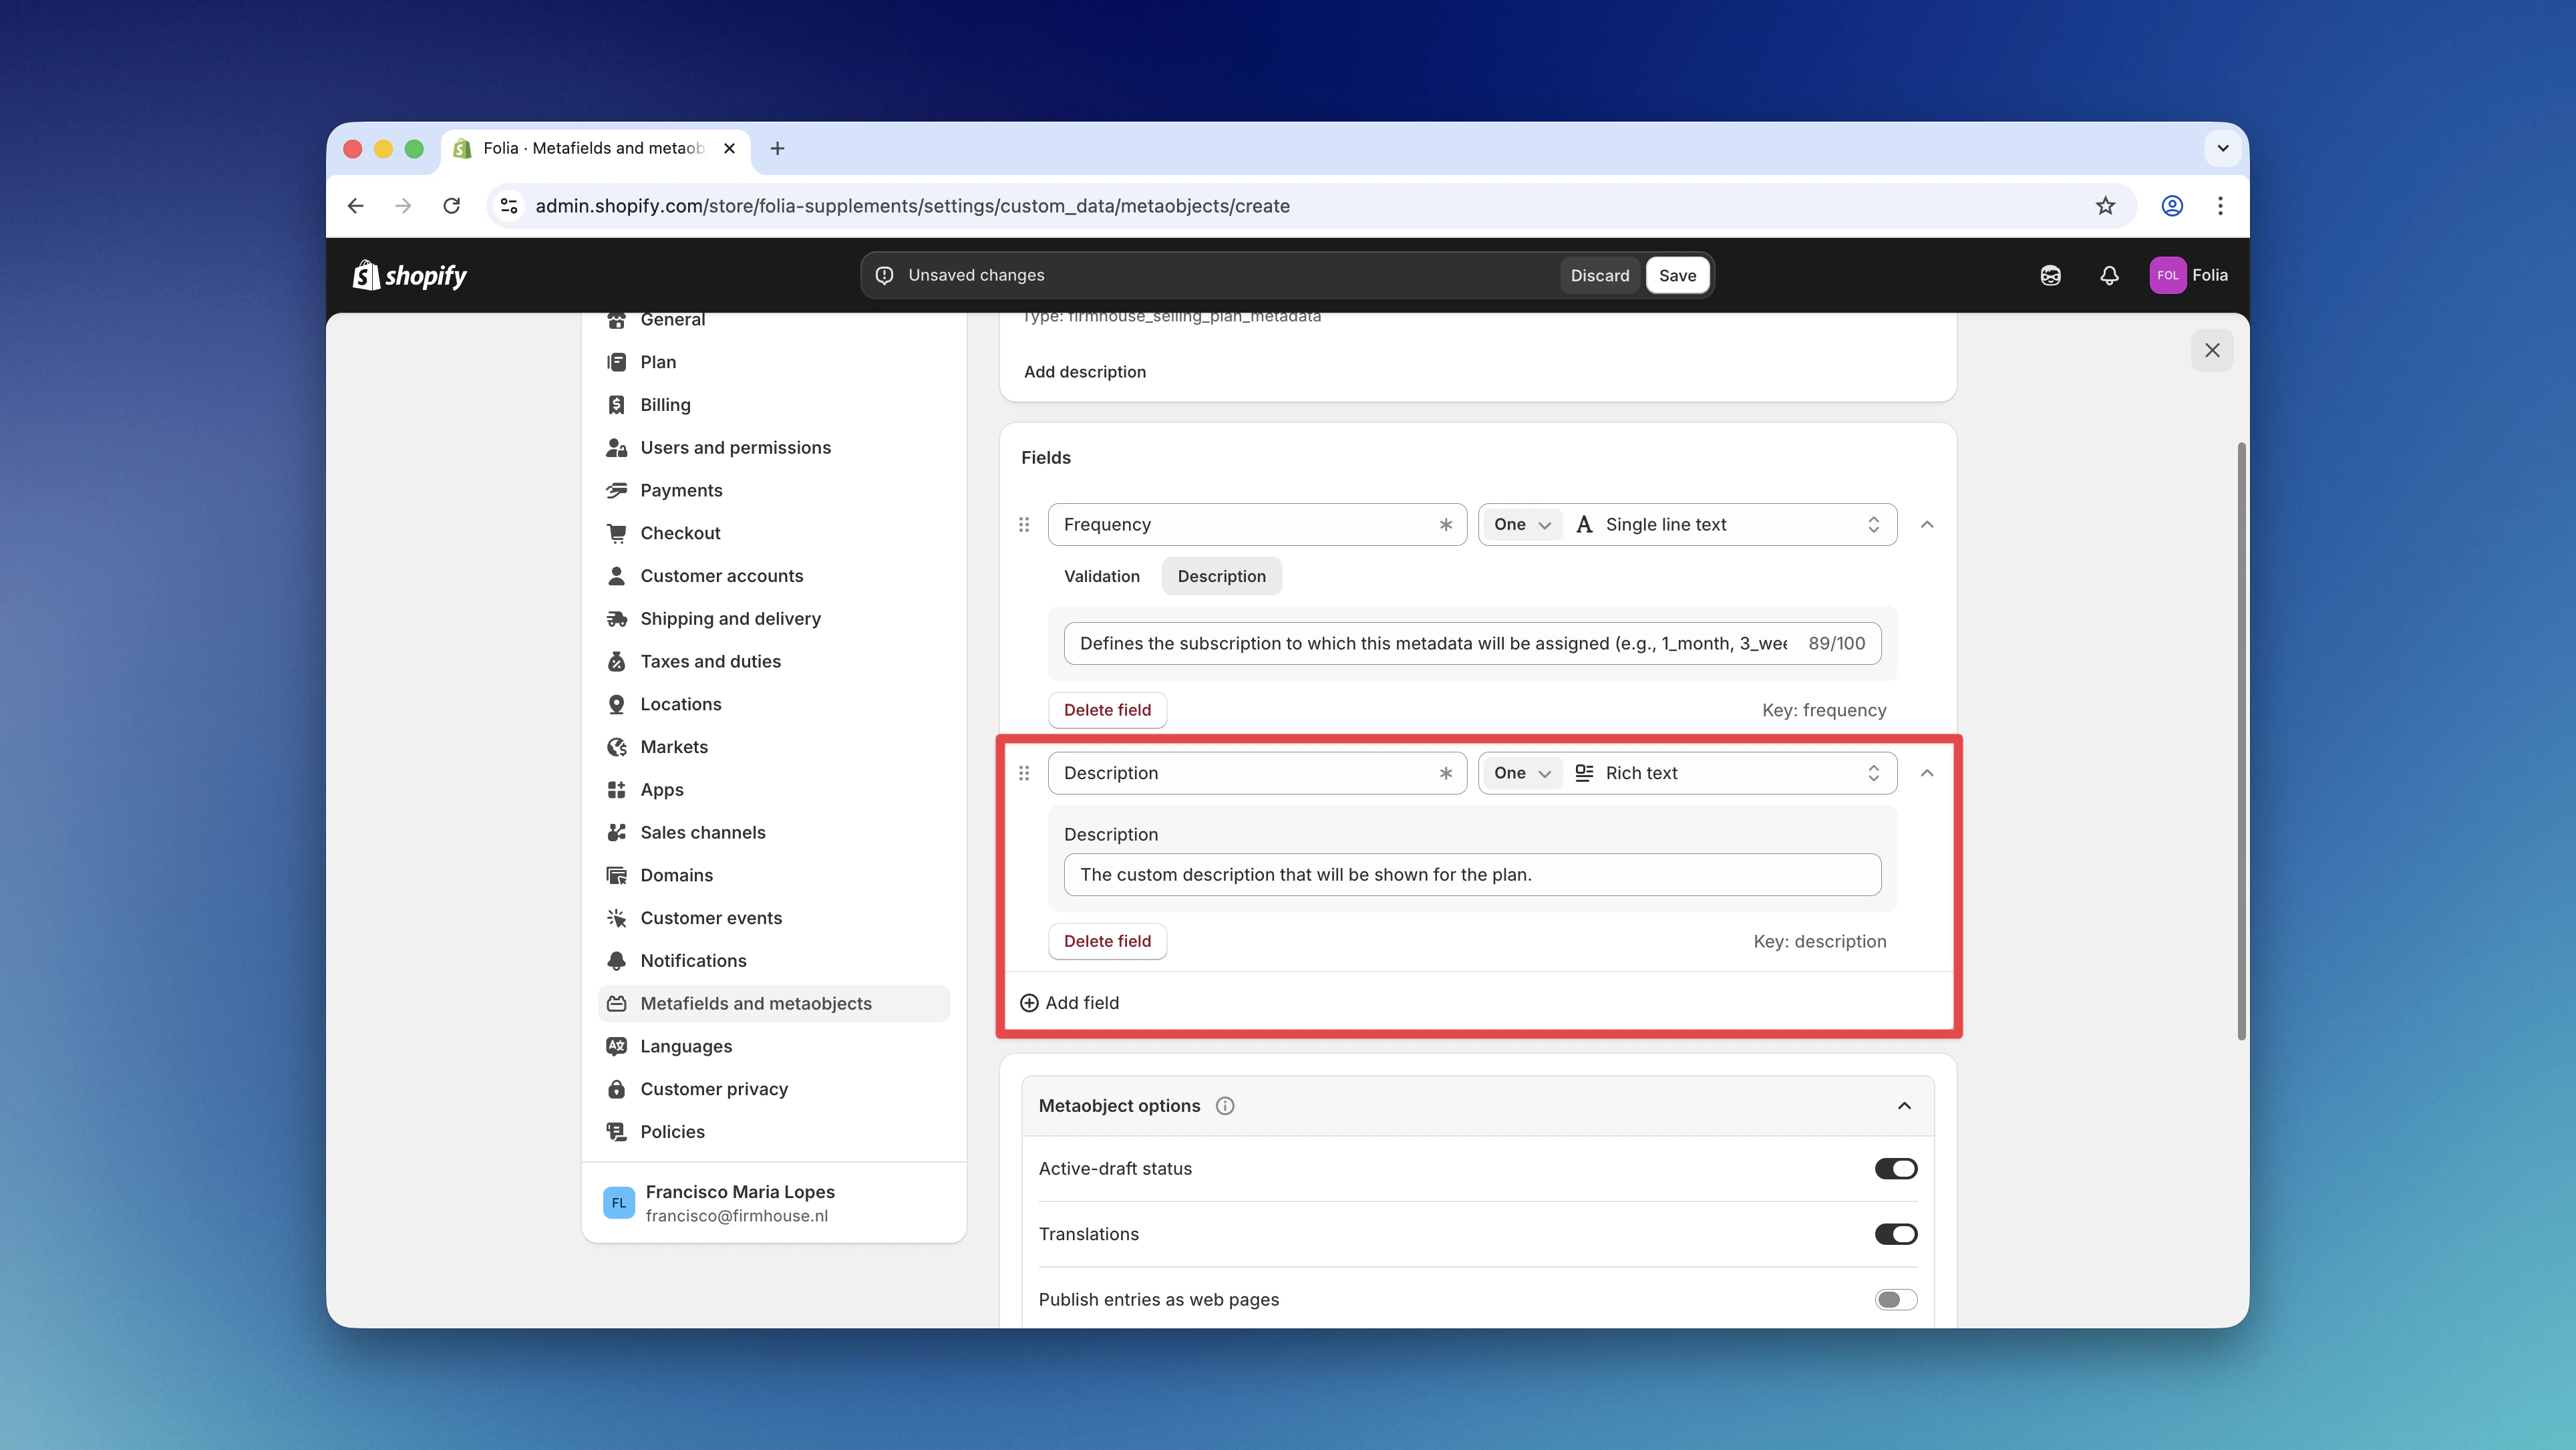
Task: Close the settings panel with X
Action: click(x=2212, y=350)
